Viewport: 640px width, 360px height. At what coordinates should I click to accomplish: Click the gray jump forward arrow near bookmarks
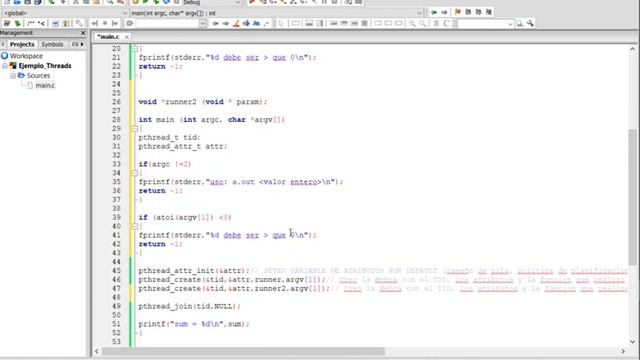[444, 12]
